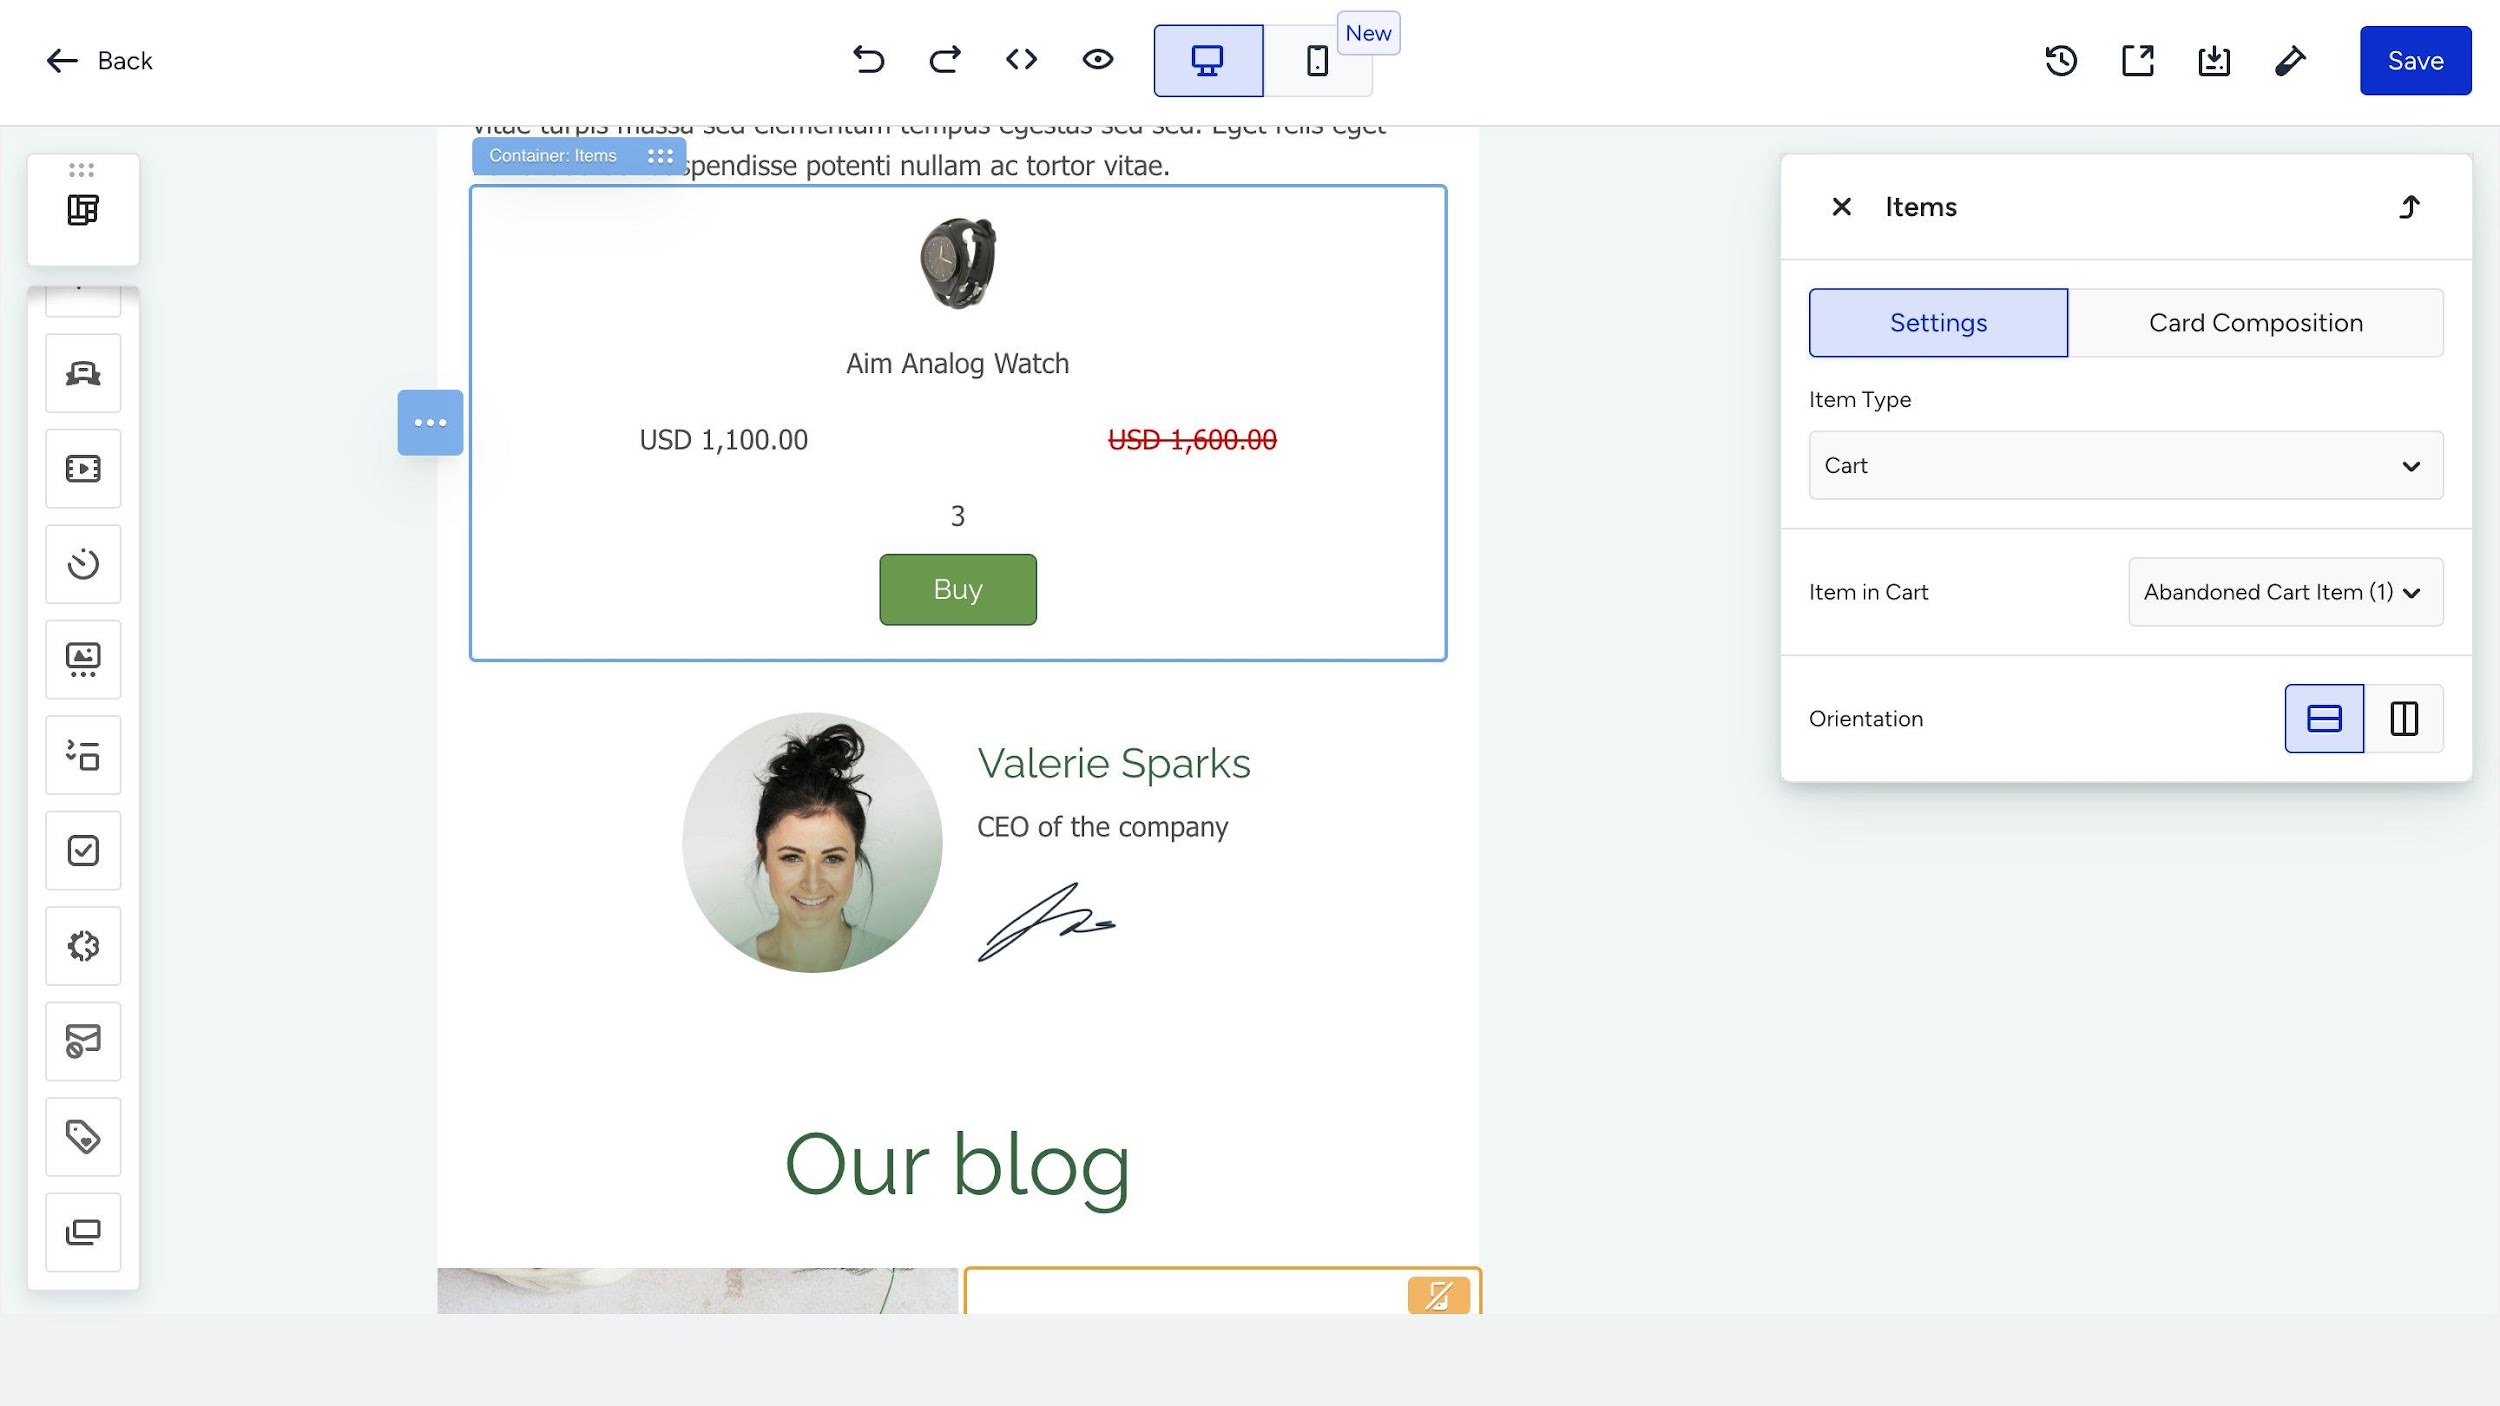Select the checkbox form block icon

tap(83, 850)
